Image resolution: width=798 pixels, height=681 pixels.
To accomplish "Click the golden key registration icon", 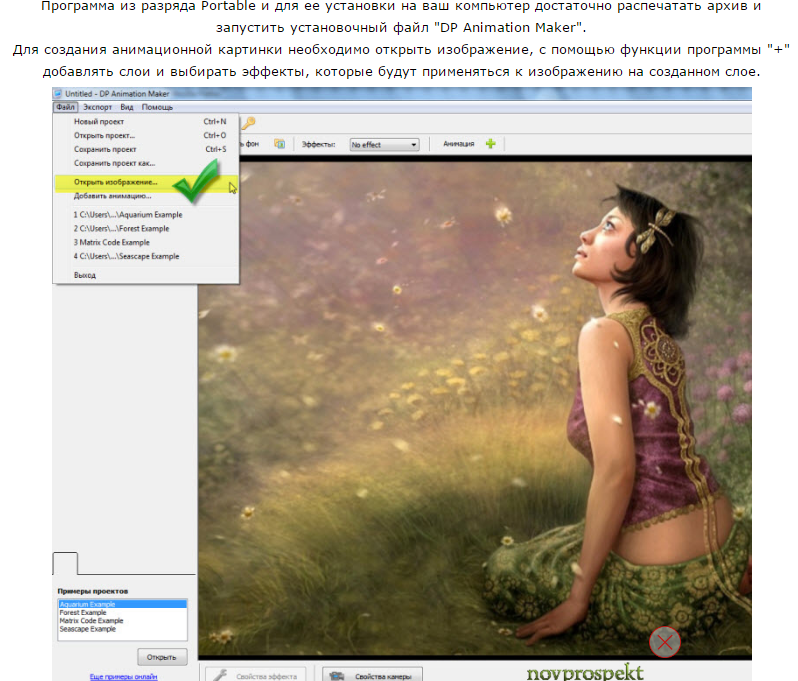I will (x=248, y=123).
